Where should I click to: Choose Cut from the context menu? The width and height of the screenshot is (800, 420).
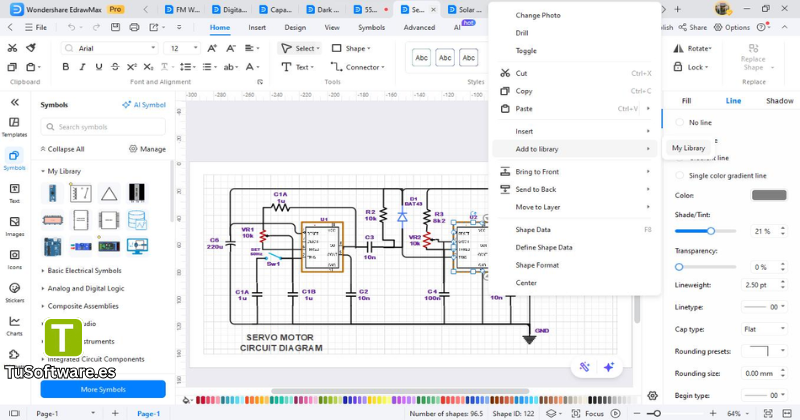pyautogui.click(x=575, y=73)
